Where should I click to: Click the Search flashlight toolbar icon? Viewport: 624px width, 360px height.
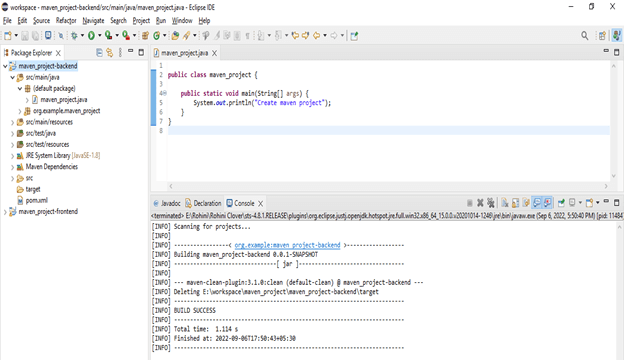click(187, 36)
